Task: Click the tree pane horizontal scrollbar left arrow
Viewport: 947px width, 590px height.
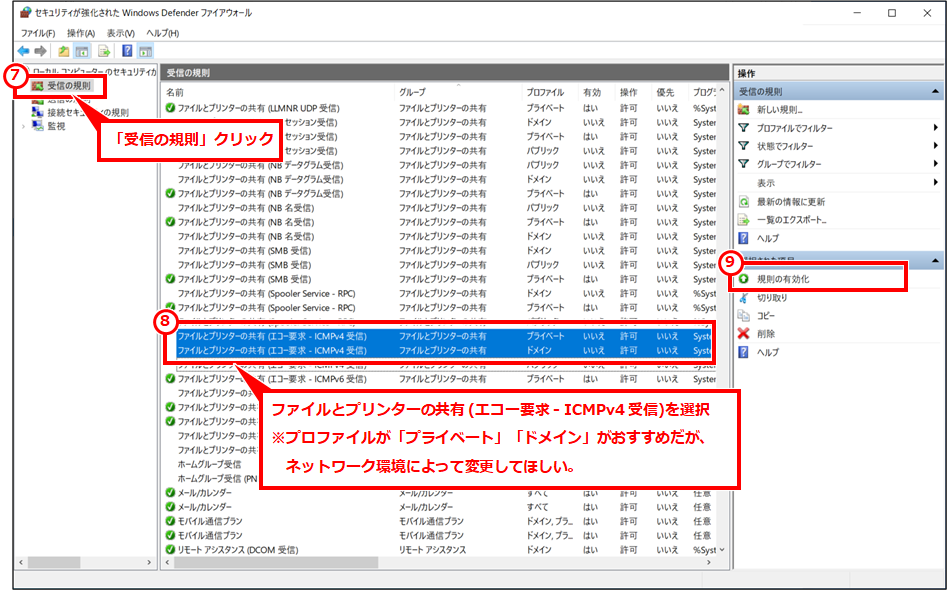Action: (21, 562)
